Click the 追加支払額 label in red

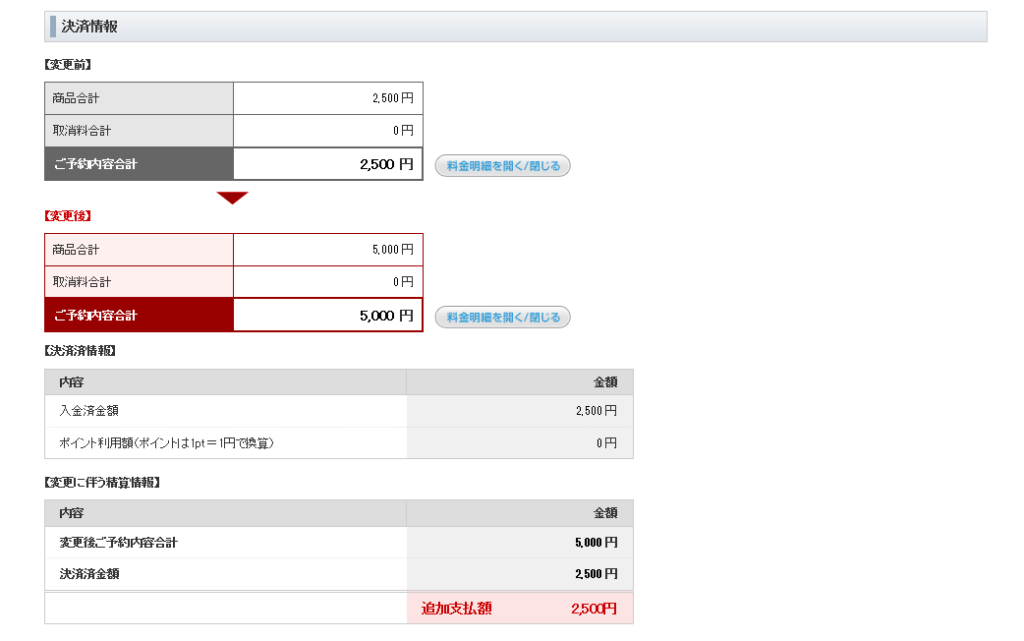[456, 608]
